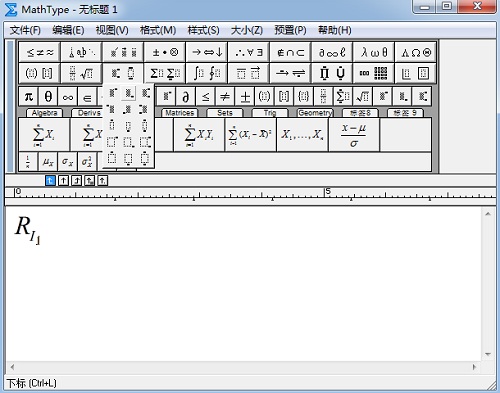Insert the X₁,…,Xₙ expression
Image resolution: width=500 pixels, height=393 pixels.
pos(302,135)
